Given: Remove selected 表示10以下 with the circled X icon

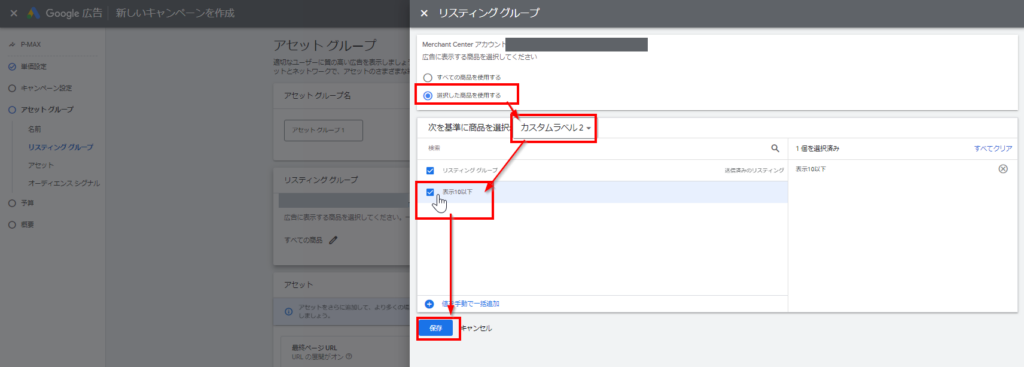Looking at the screenshot, I should [1003, 168].
